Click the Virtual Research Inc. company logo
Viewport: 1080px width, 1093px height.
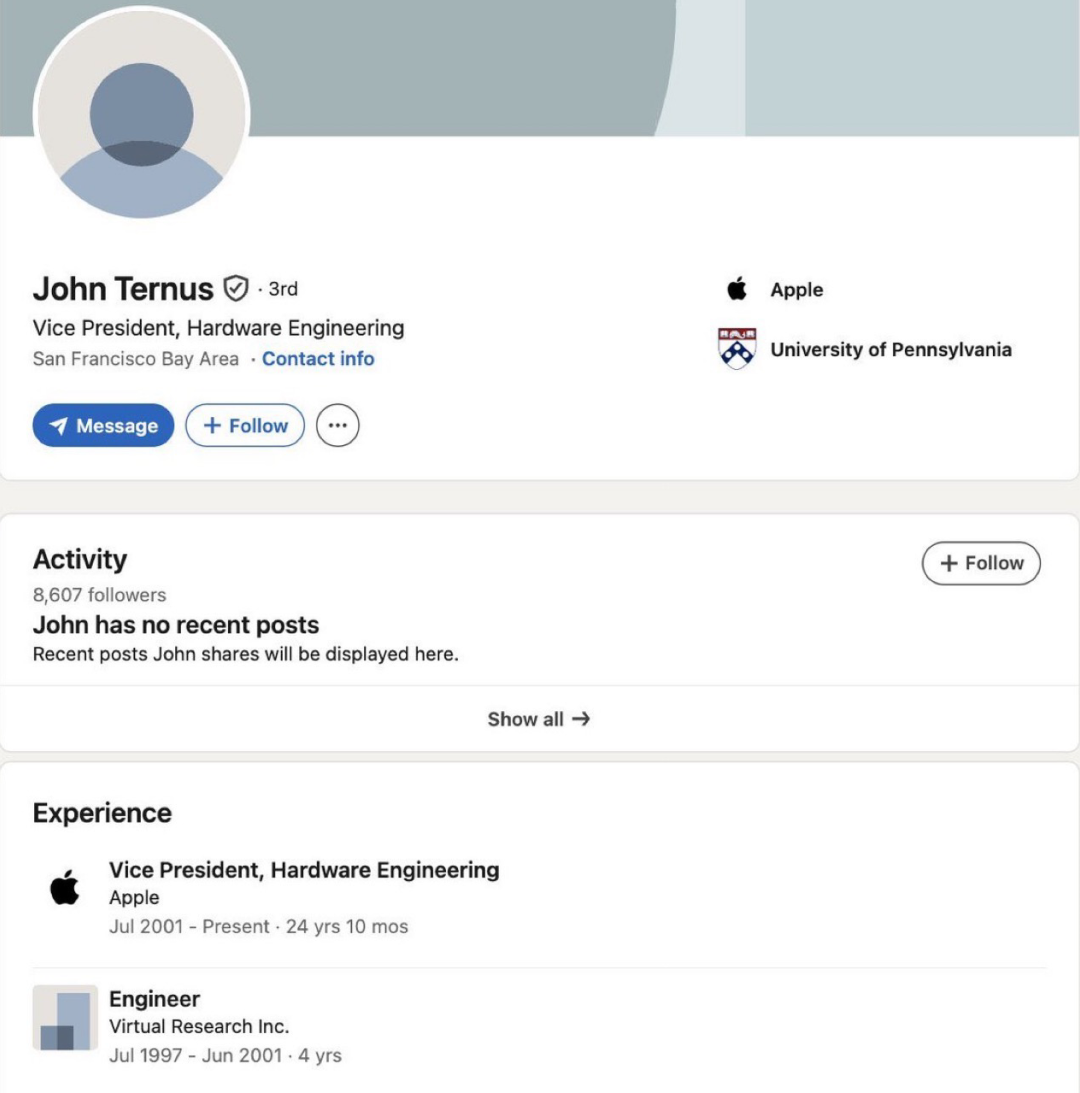pyautogui.click(x=65, y=1017)
